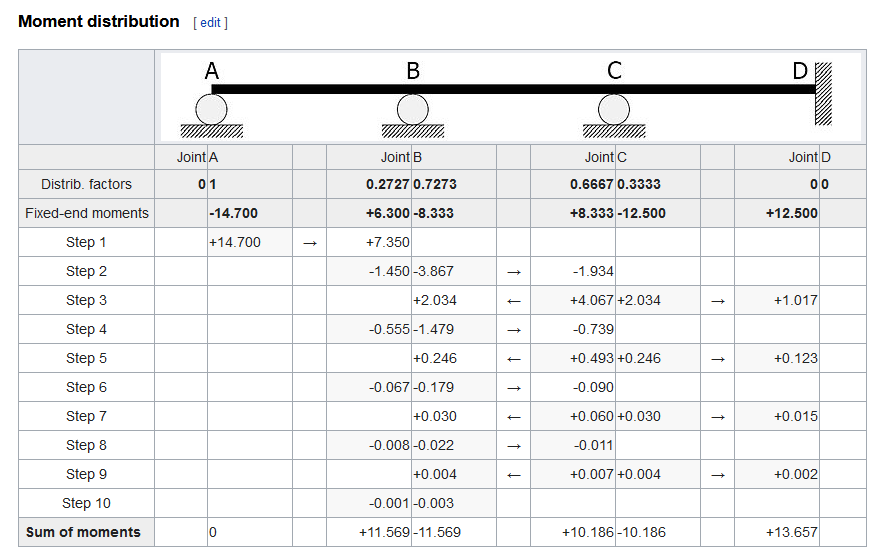Click the +14.700 cell in Step 1
879x559 pixels.
[235, 243]
